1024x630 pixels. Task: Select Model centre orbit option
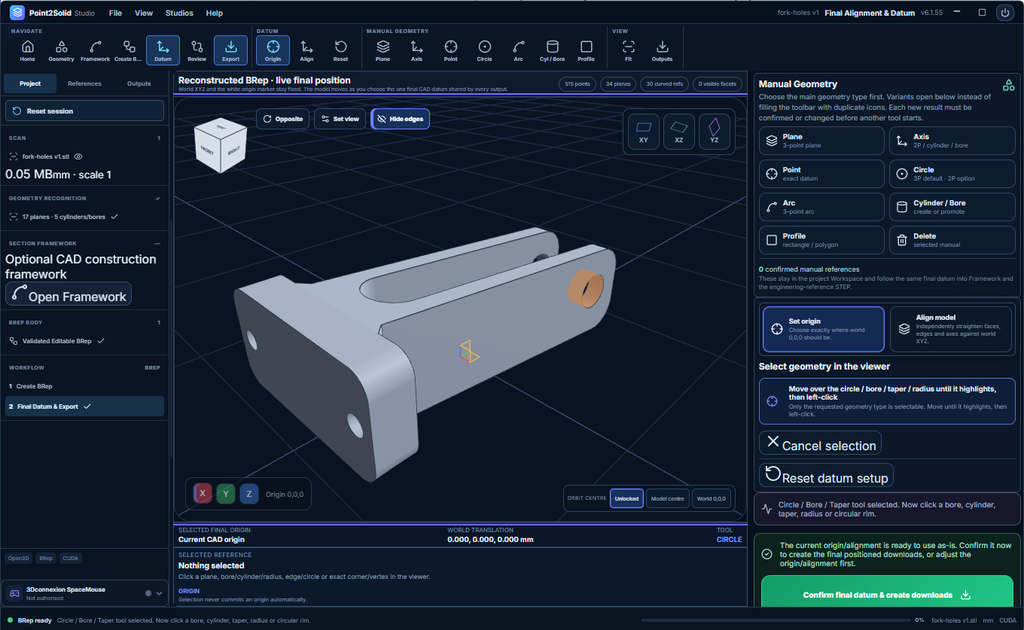[667, 499]
